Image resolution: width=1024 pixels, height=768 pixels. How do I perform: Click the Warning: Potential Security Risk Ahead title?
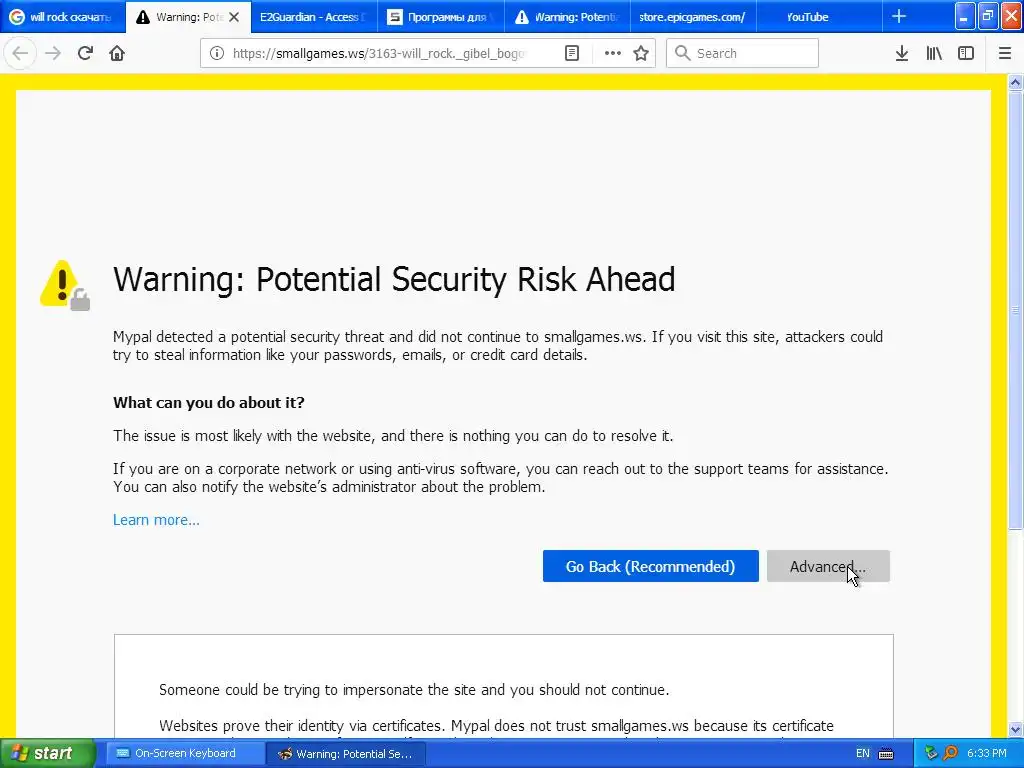coord(394,280)
